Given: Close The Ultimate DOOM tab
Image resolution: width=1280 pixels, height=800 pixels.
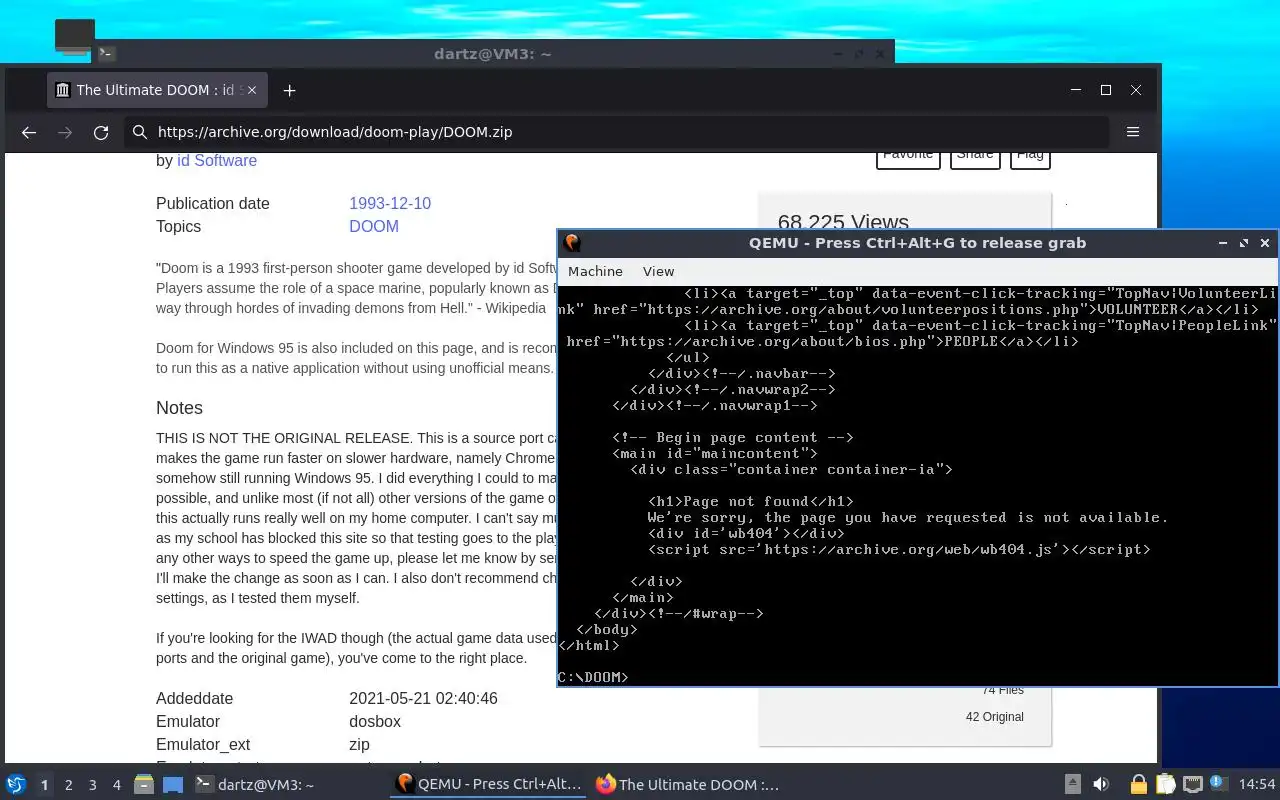Looking at the screenshot, I should point(252,90).
